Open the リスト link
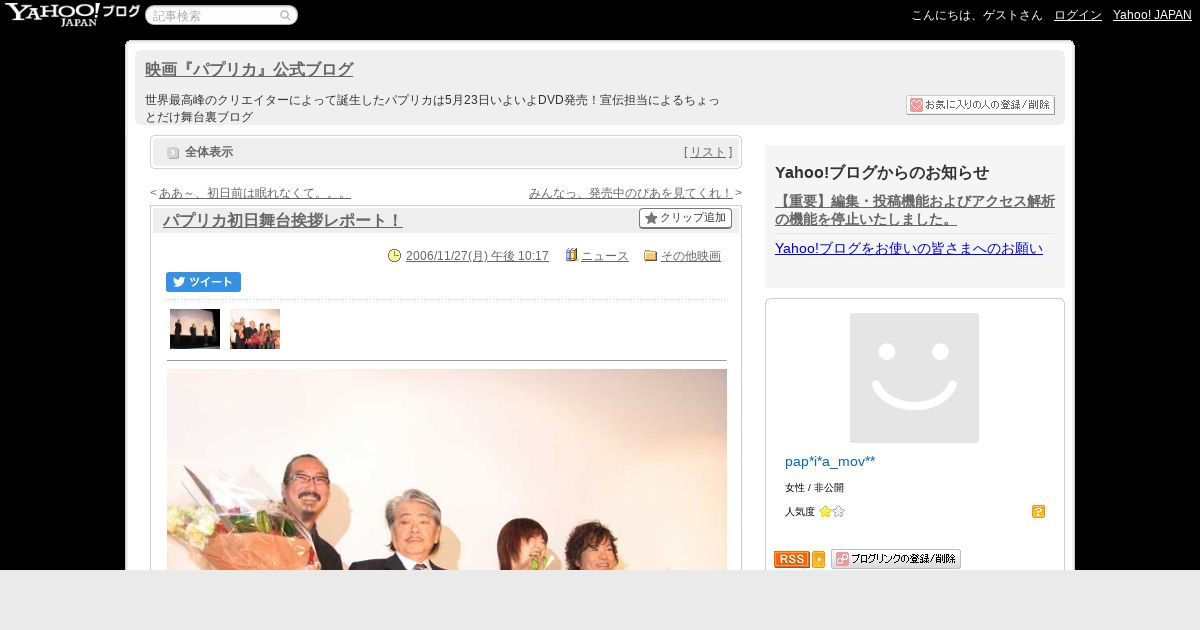The image size is (1200, 630). tap(708, 152)
